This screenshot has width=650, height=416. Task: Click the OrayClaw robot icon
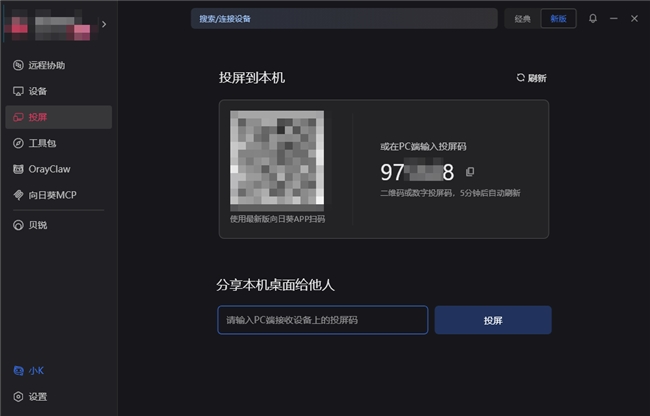[18, 169]
